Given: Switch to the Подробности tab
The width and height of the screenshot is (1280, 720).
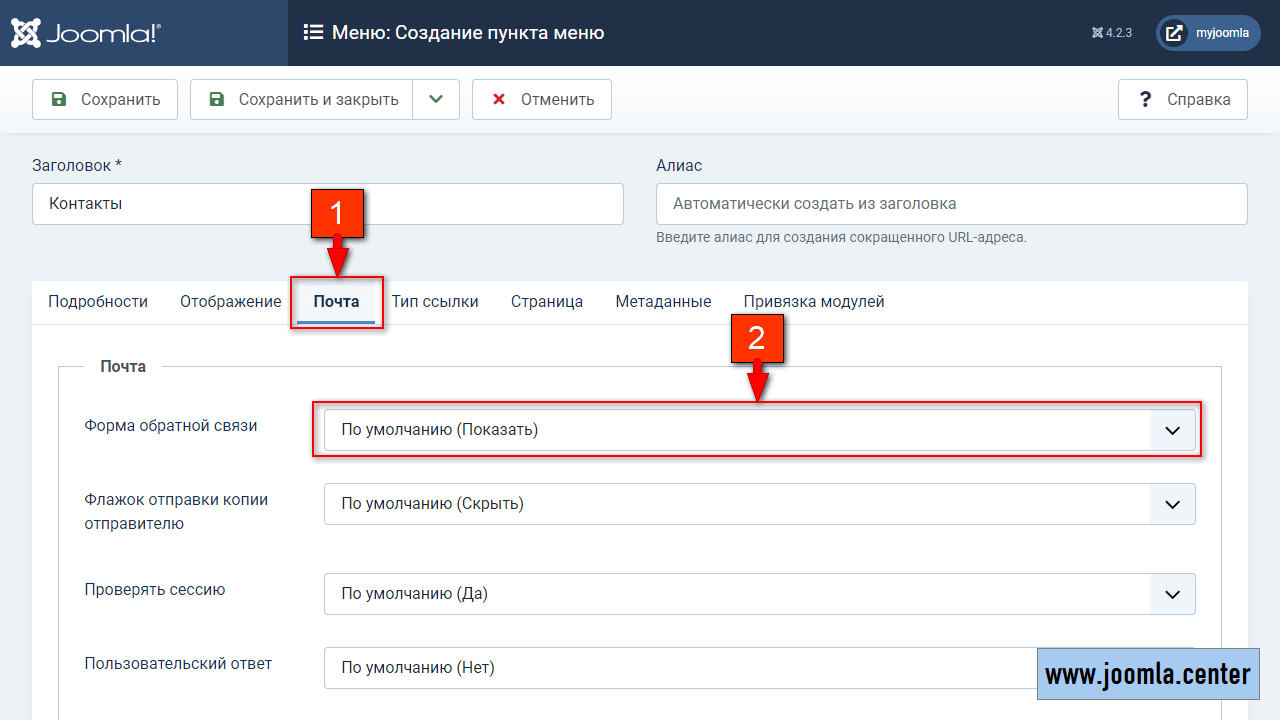Looking at the screenshot, I should point(98,302).
